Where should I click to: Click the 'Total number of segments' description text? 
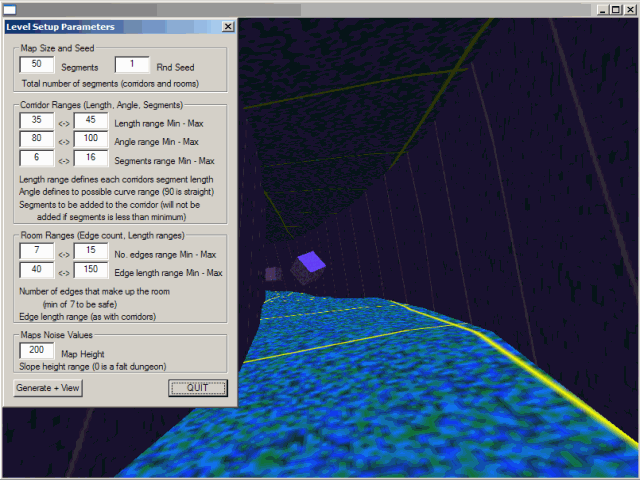coord(110,84)
